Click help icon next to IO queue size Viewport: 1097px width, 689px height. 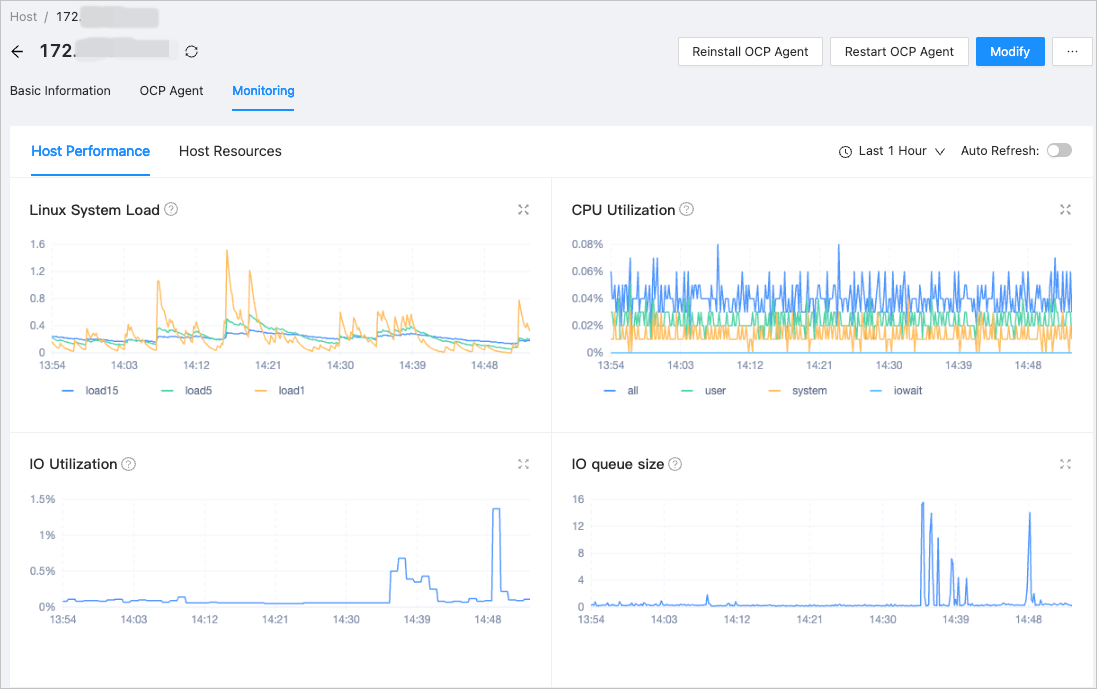coord(675,464)
